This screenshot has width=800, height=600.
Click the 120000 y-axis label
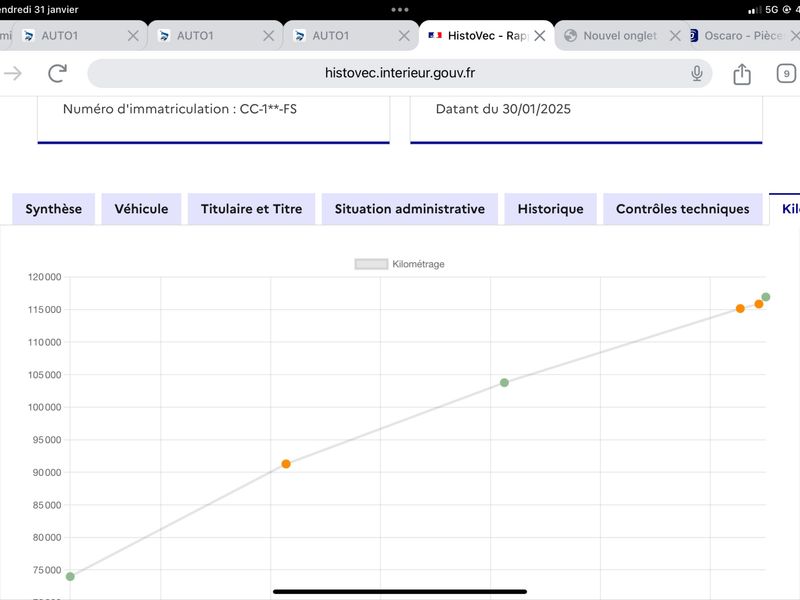(x=44, y=277)
